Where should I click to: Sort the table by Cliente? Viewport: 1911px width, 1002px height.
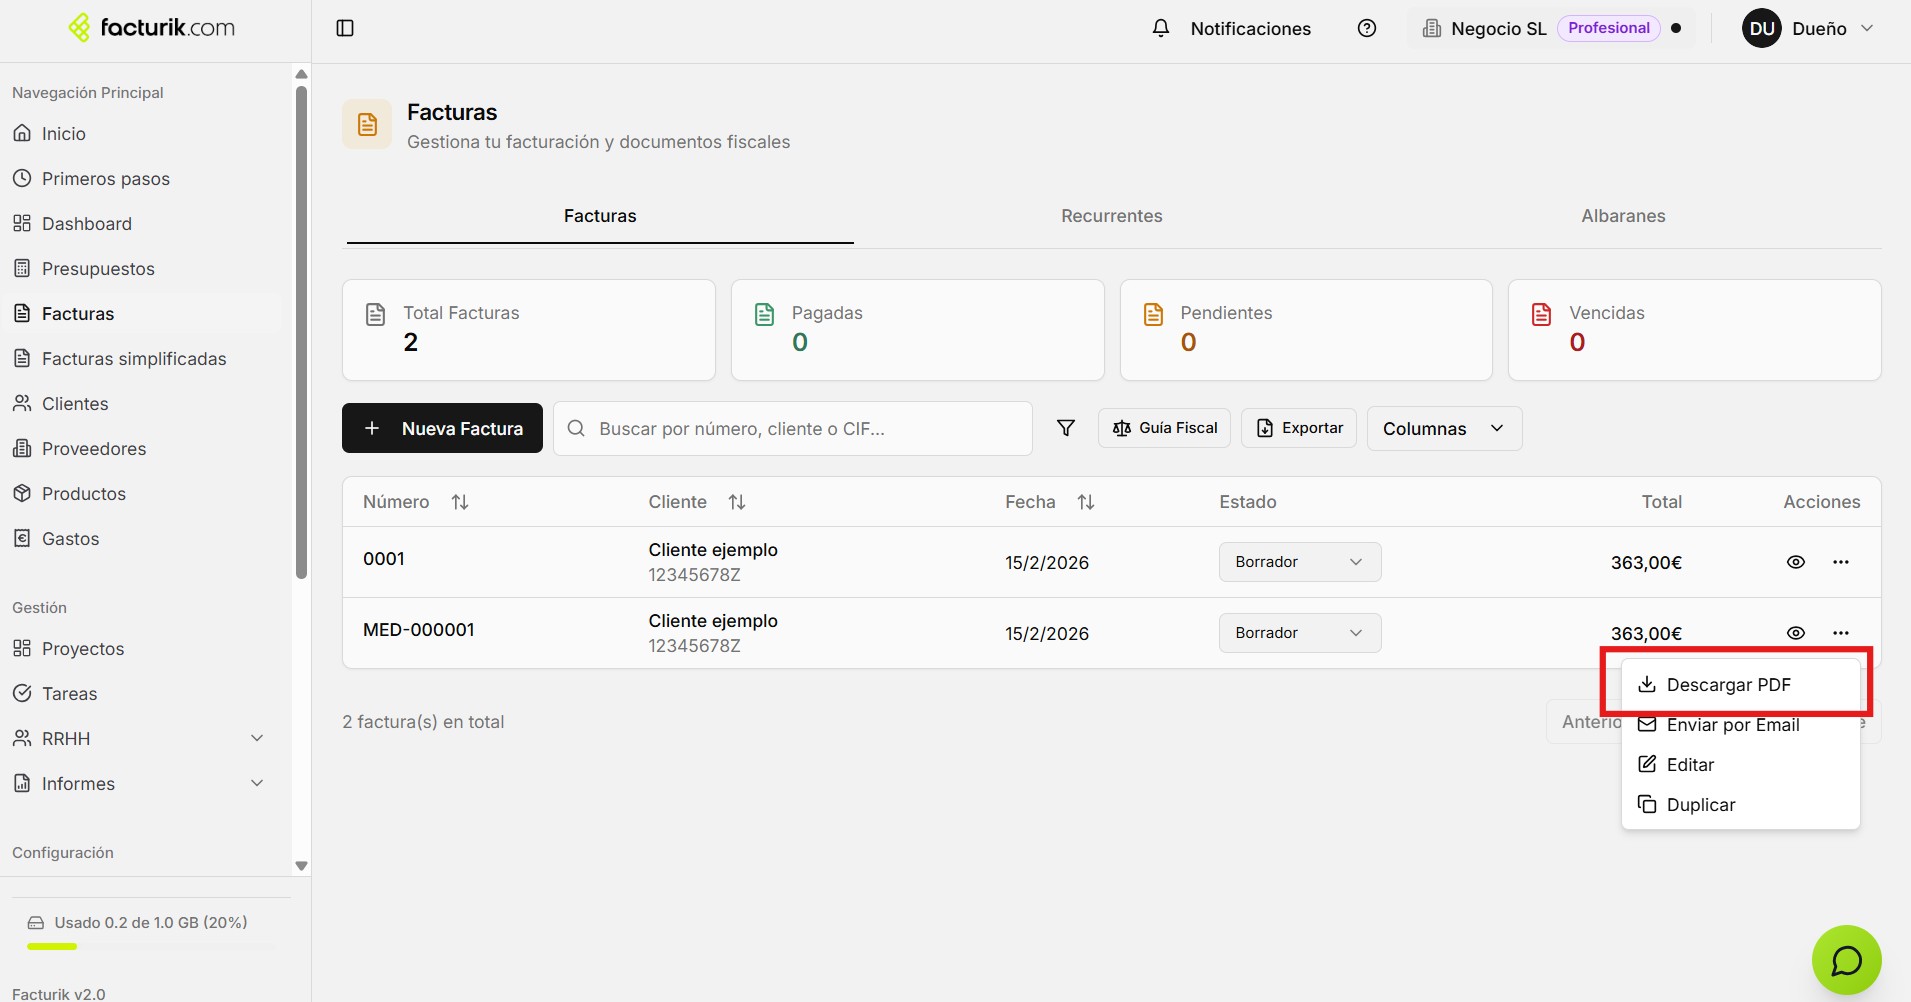737,502
